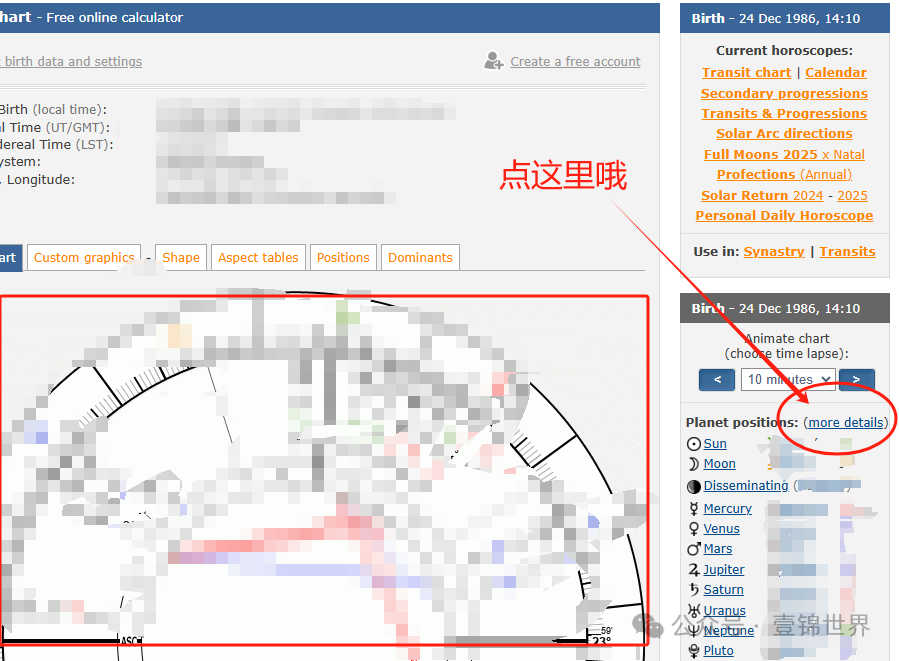Use chart in Transits
This screenshot has height=661, width=899.
click(847, 252)
